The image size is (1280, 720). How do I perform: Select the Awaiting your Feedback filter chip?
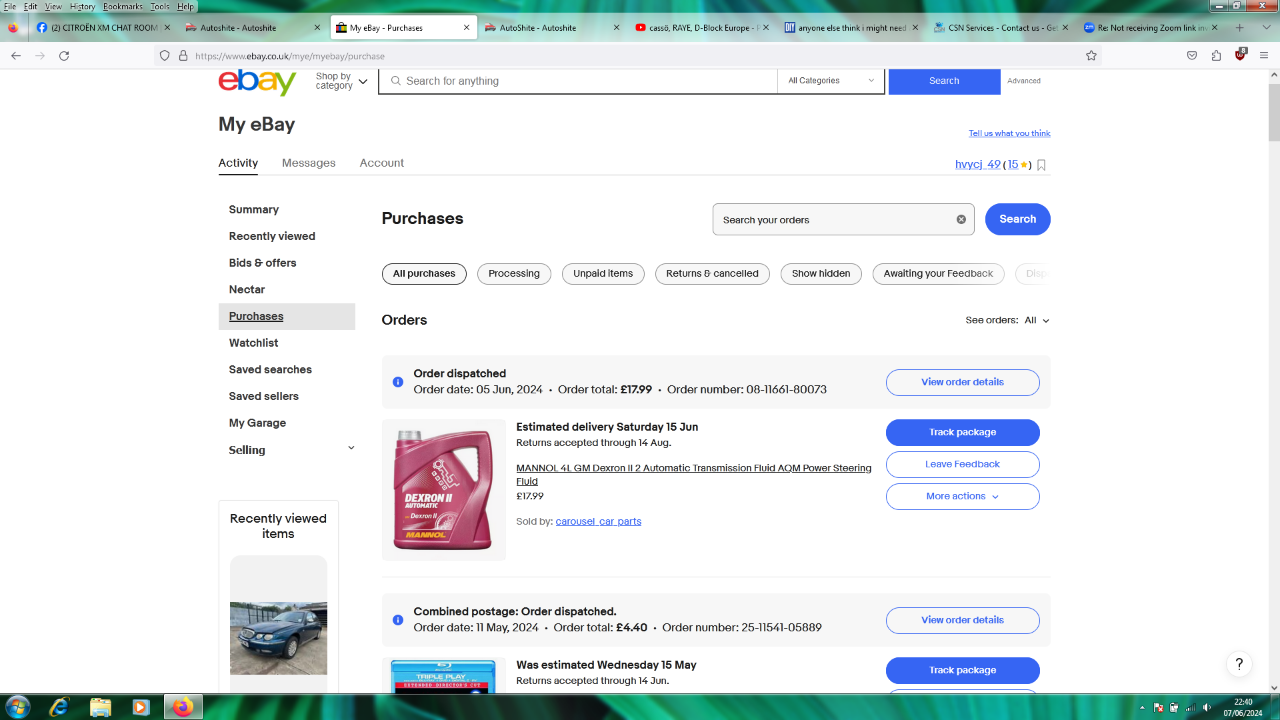938,274
